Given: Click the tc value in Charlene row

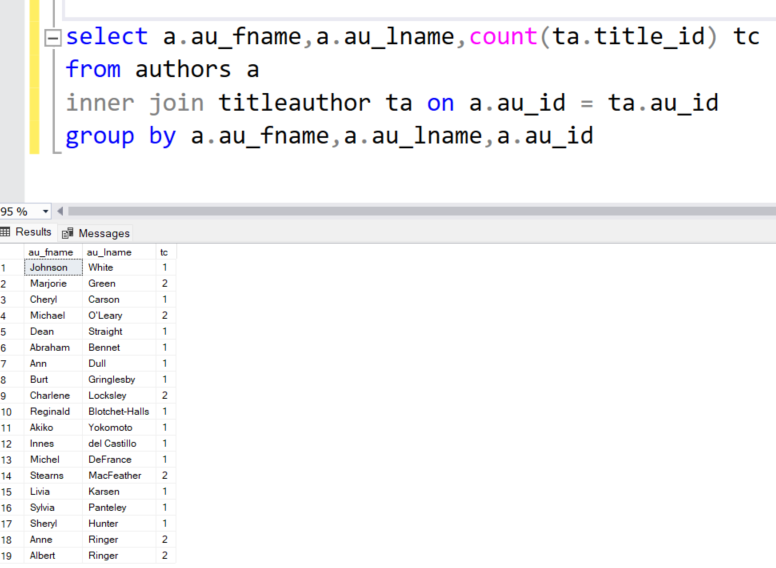Looking at the screenshot, I should tap(166, 395).
